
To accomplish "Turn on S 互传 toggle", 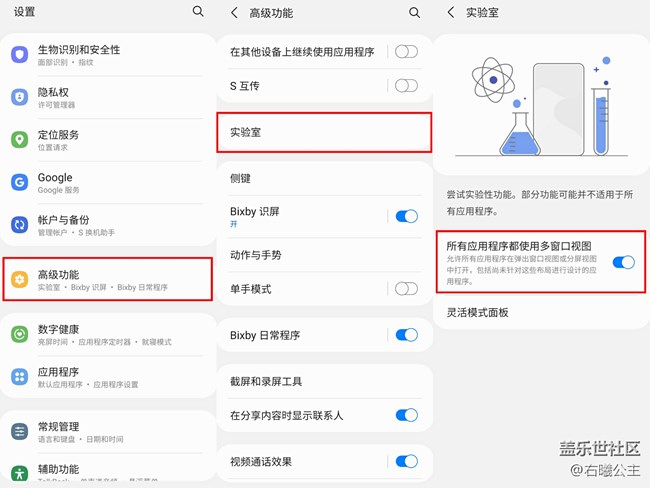I will click(x=406, y=86).
